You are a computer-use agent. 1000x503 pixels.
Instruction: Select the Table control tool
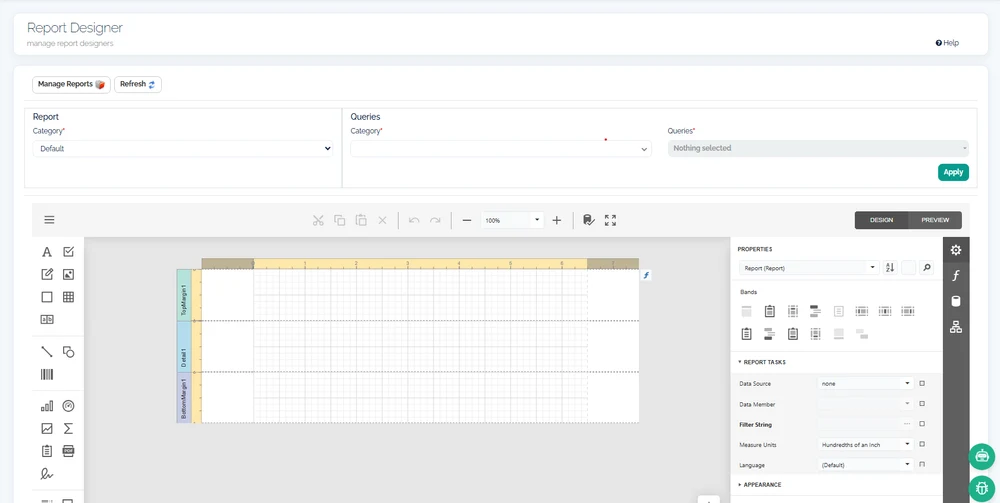[68, 296]
